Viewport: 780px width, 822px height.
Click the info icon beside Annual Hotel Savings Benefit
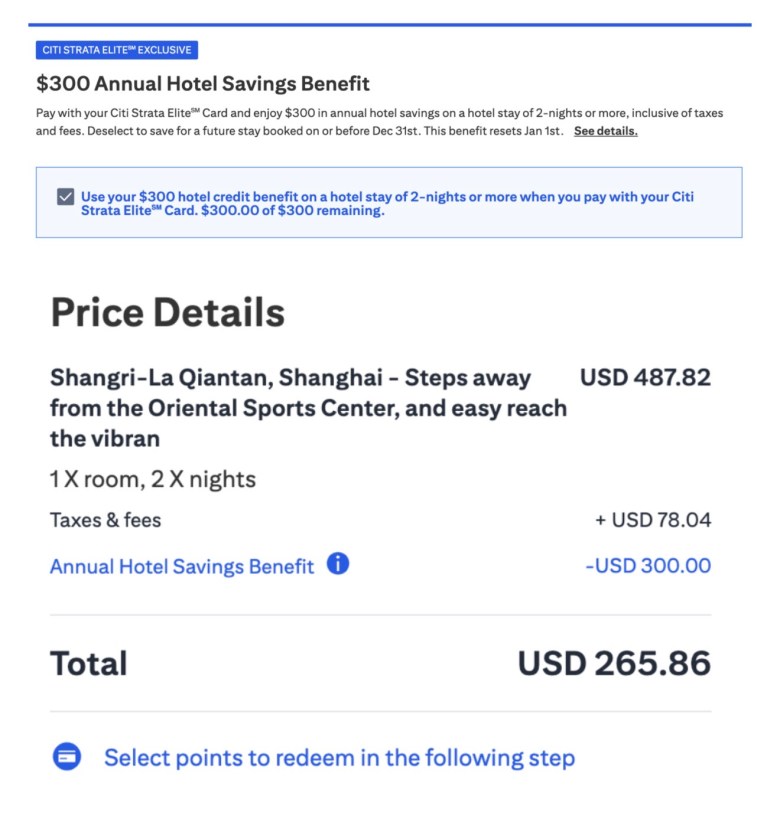(338, 565)
